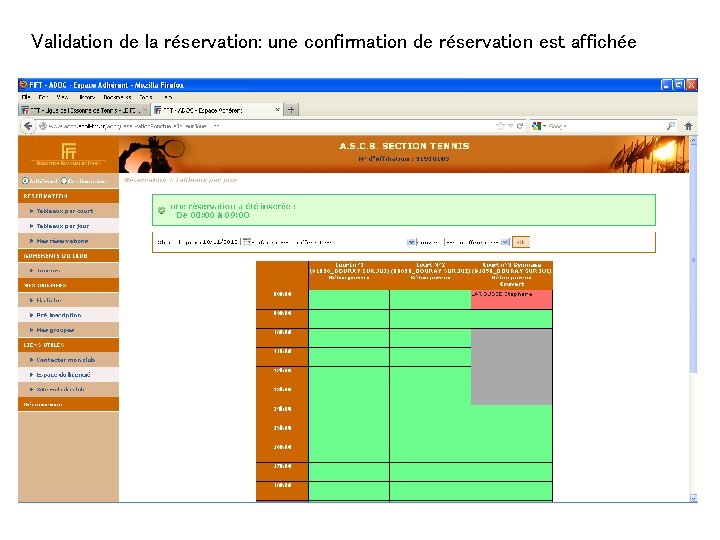Click favicon of Espace Adhérent tab
Screen dimensions: 720x540
click(158, 110)
